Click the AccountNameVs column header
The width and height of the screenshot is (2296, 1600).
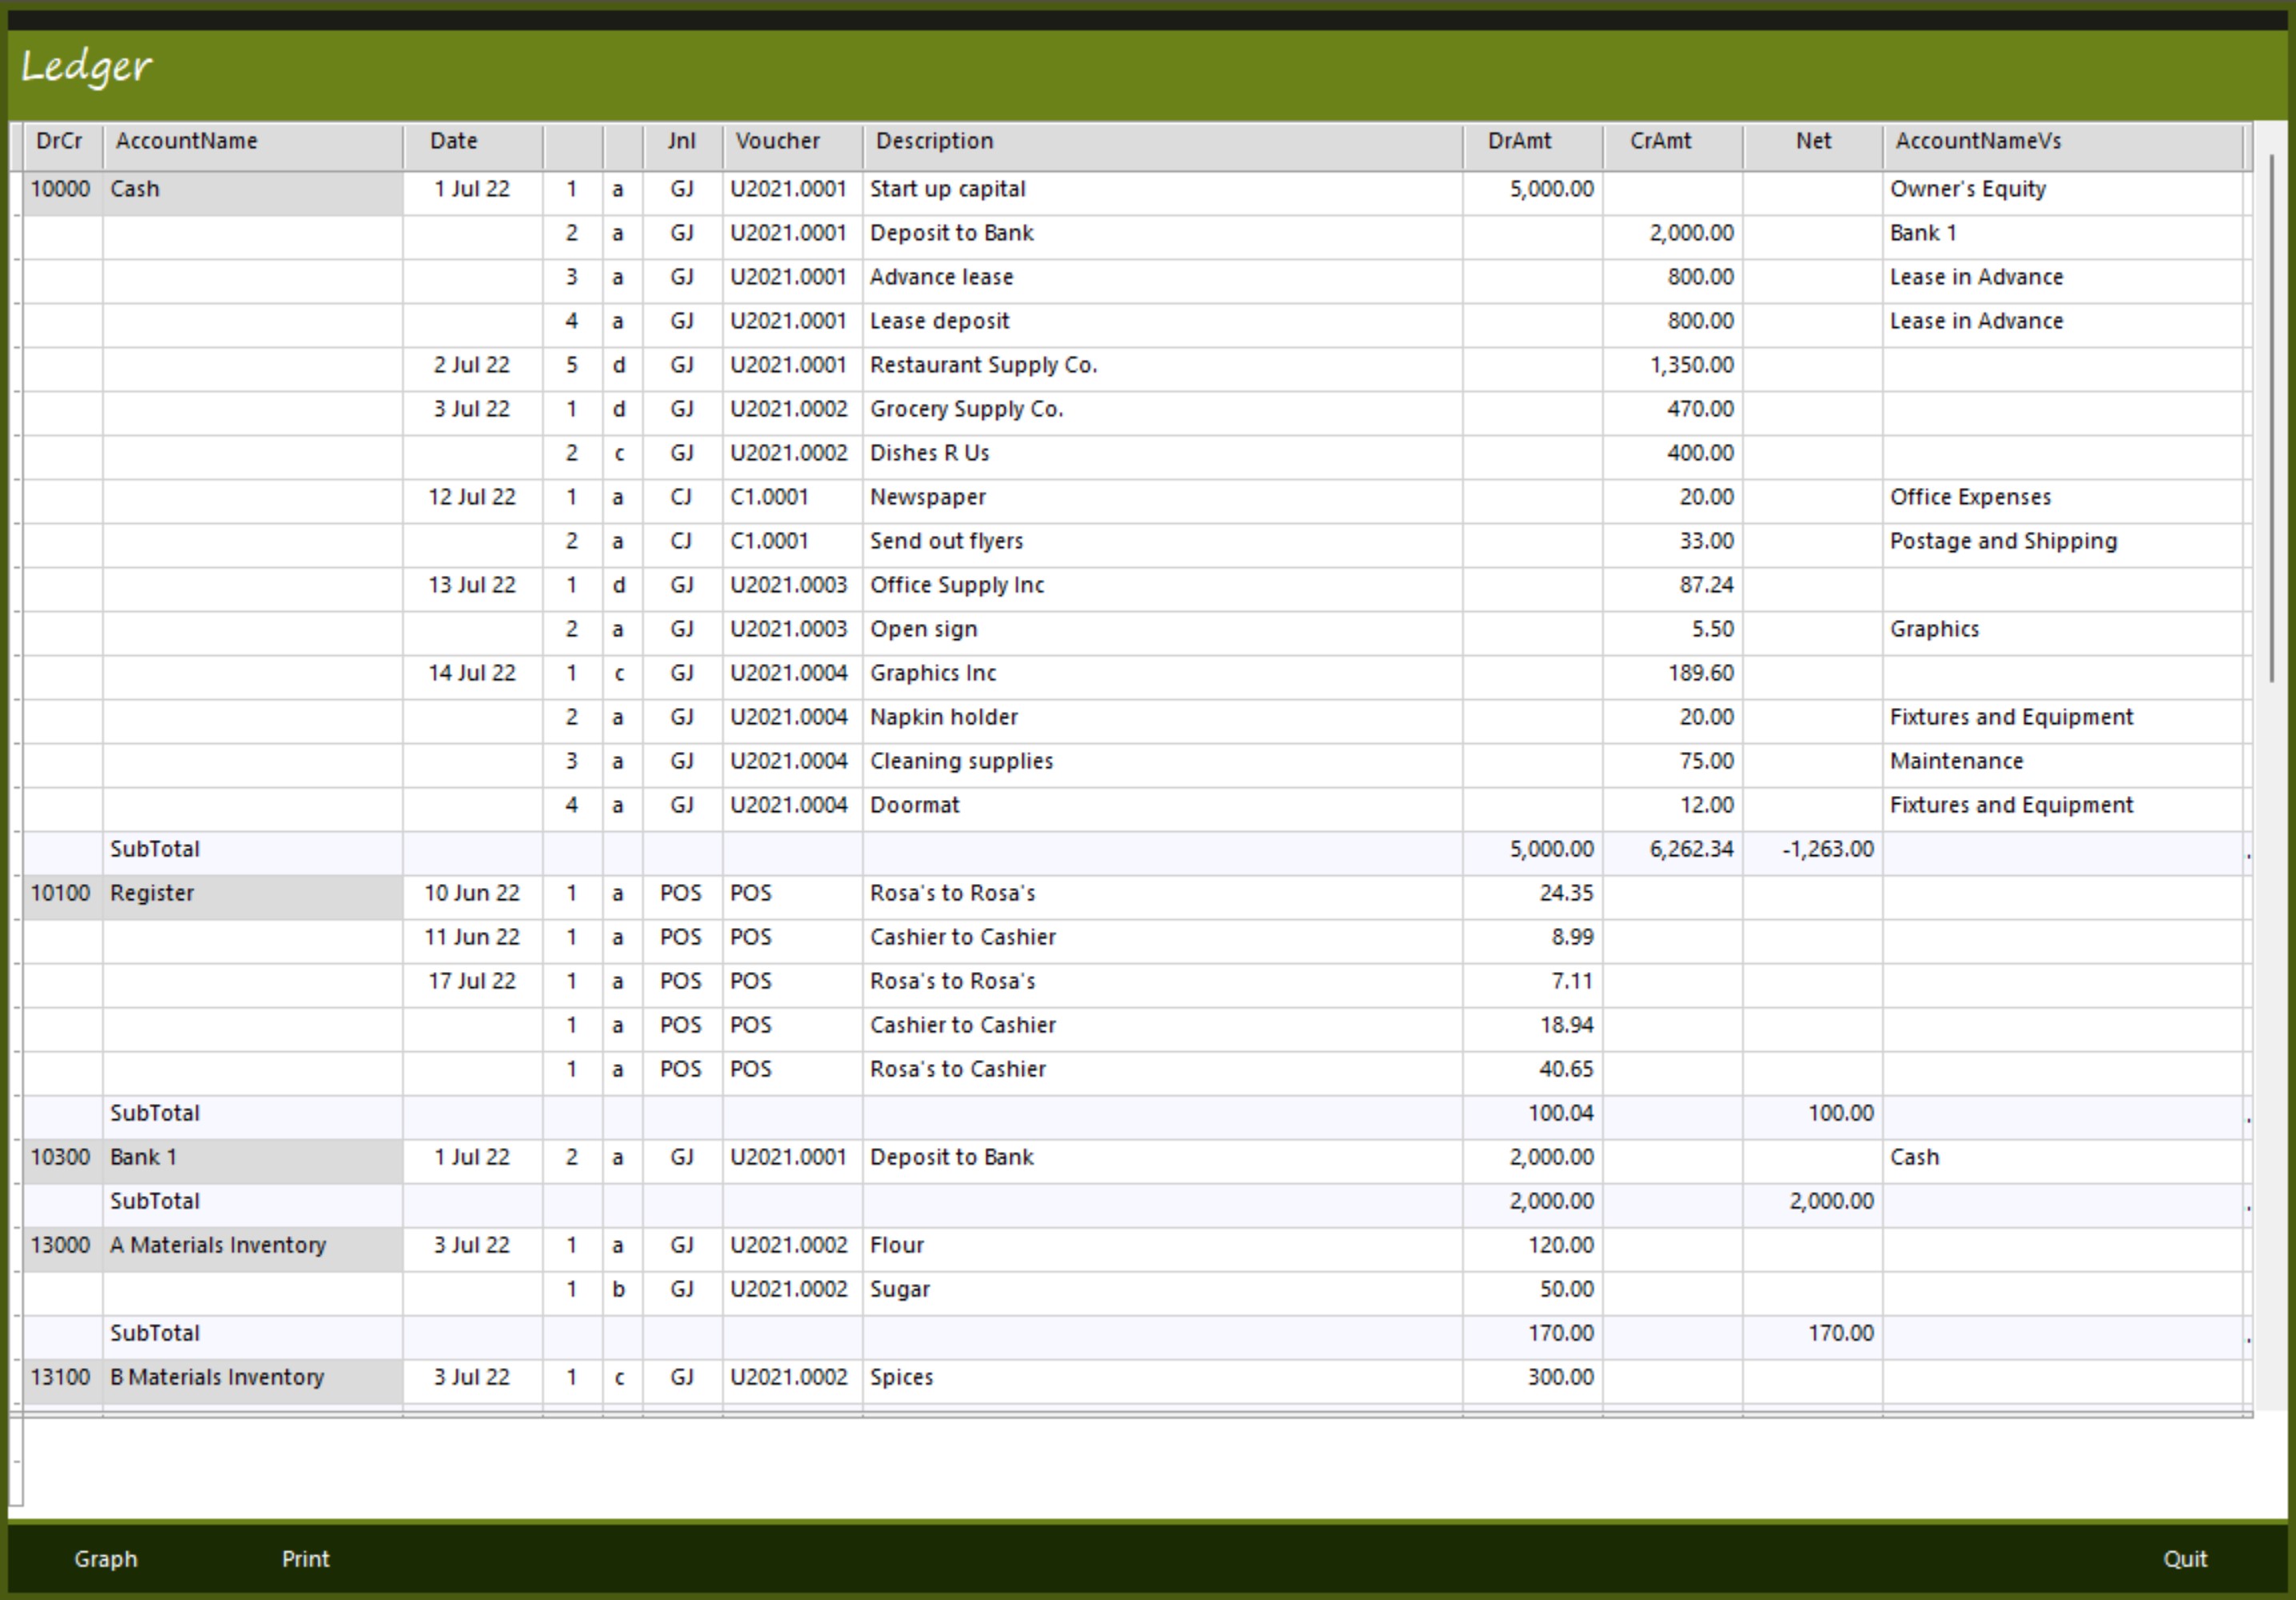click(1977, 141)
